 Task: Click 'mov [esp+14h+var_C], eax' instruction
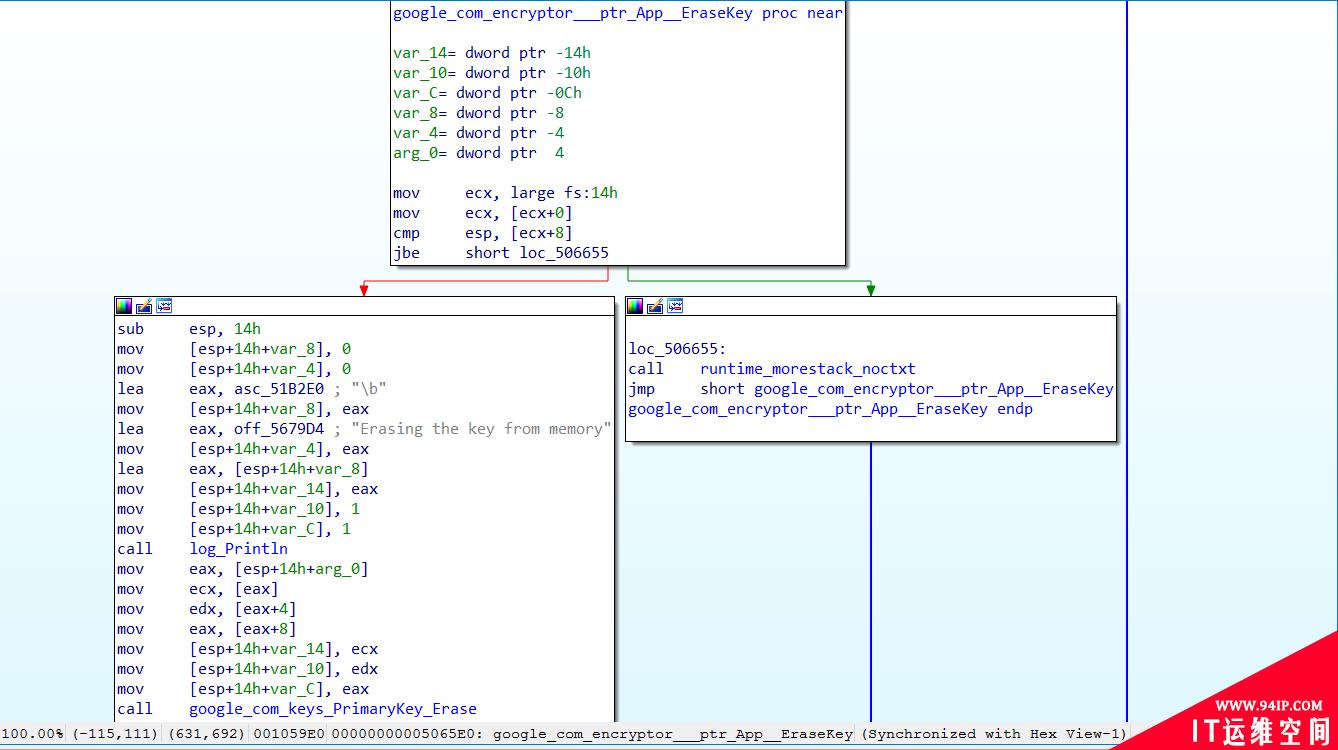243,689
